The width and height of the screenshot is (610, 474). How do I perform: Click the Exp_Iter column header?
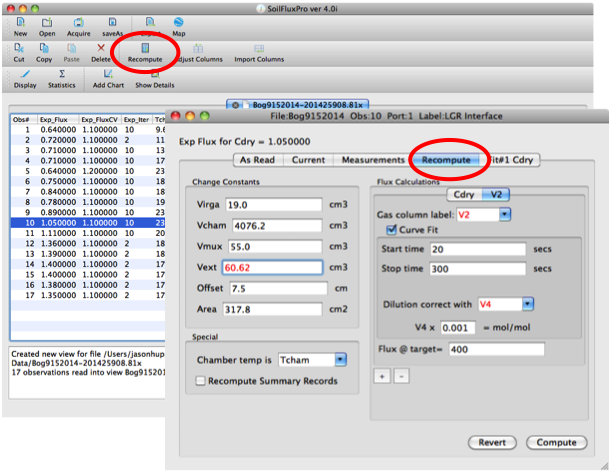click(137, 119)
